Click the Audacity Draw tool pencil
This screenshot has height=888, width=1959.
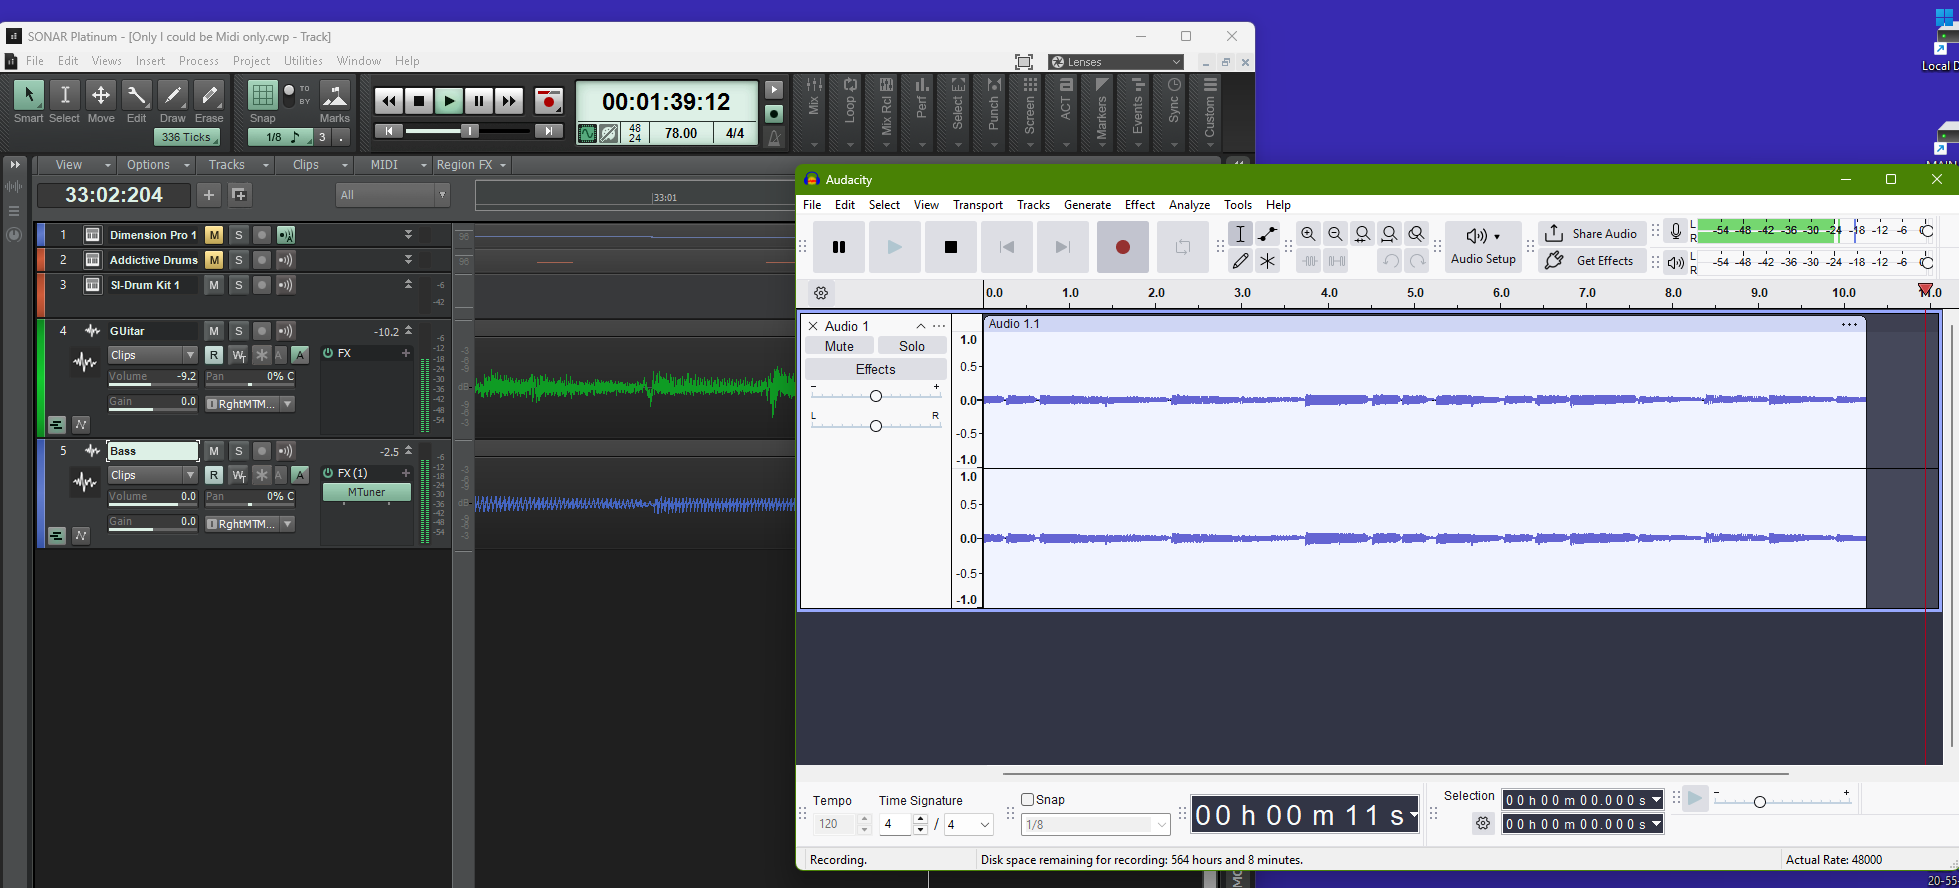click(1240, 261)
